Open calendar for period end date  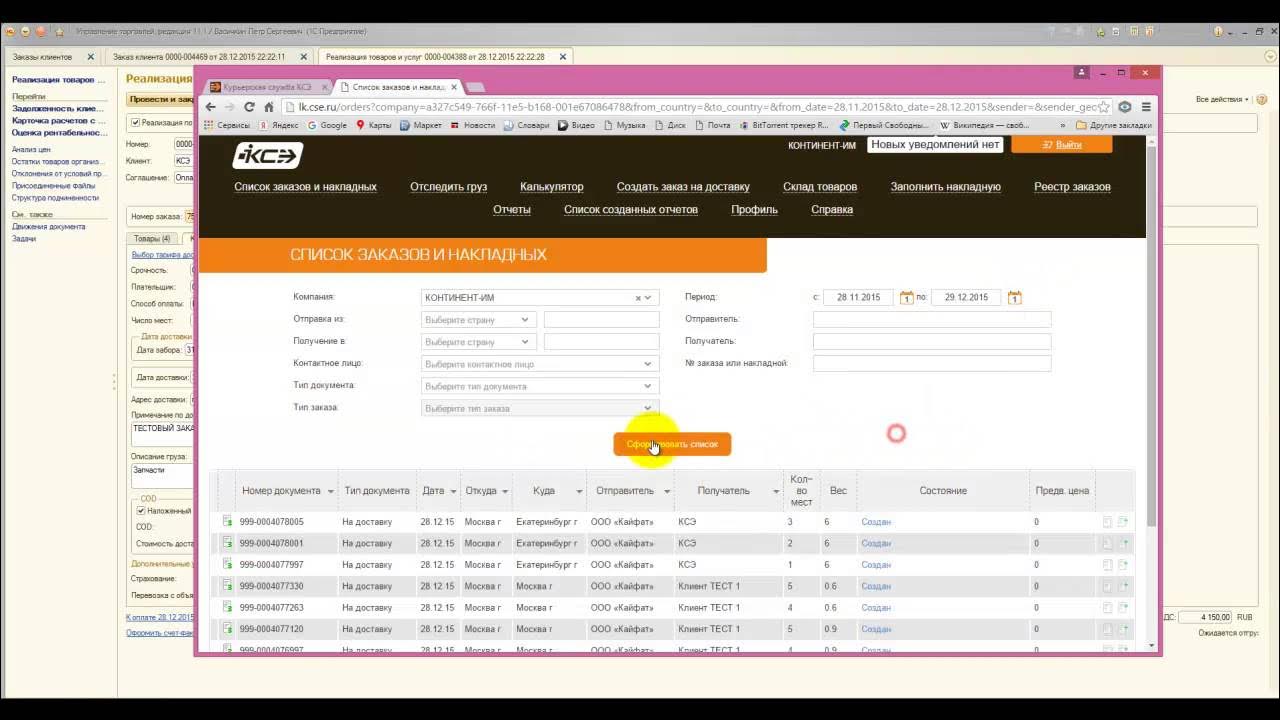coord(1014,297)
